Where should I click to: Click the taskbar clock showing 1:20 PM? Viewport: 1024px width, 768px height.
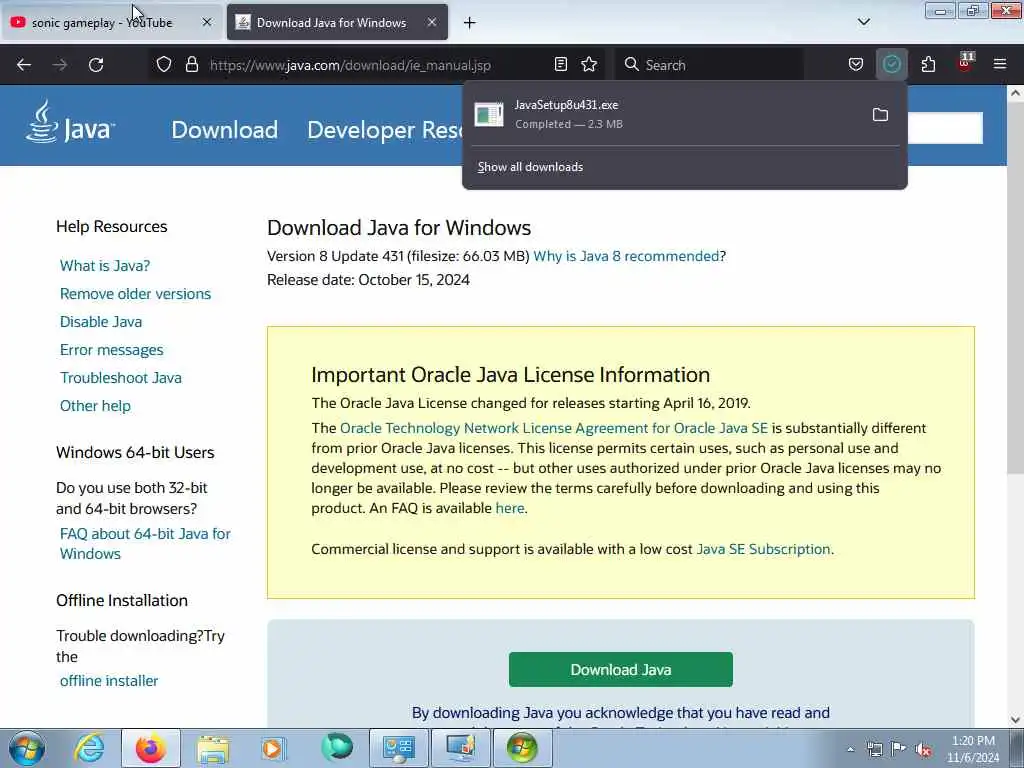coord(973,749)
